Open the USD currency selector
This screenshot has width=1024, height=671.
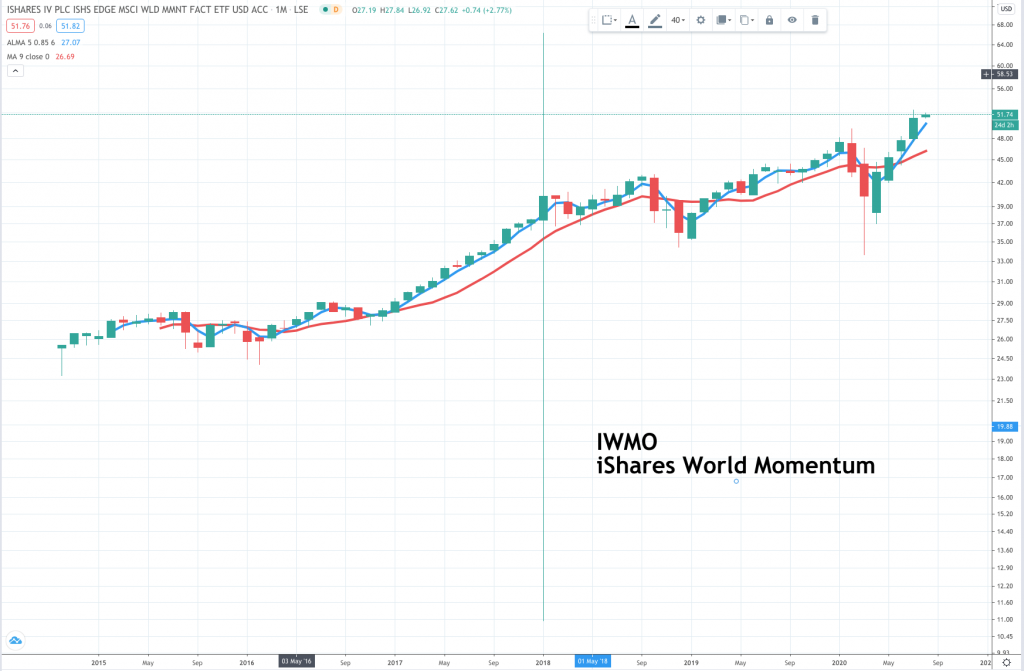1006,8
